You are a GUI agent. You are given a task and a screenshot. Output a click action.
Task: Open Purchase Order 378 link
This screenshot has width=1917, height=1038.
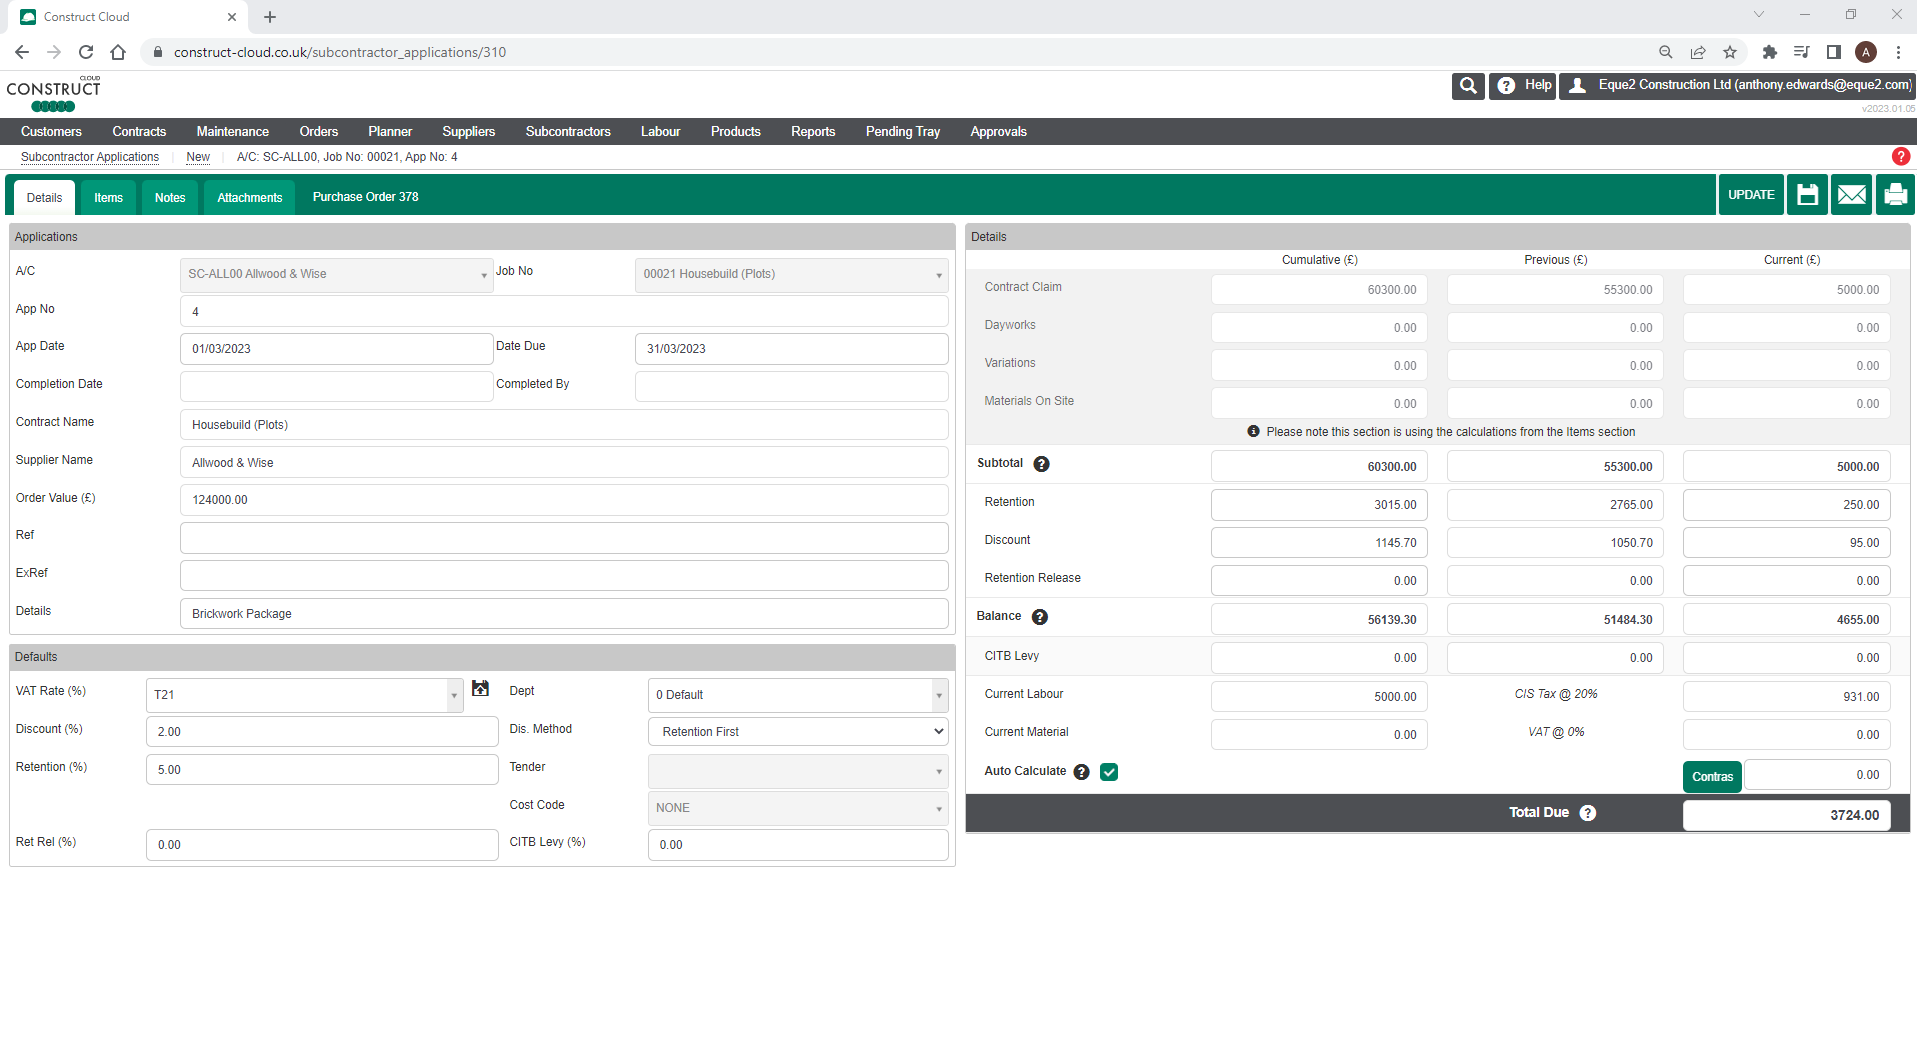click(x=365, y=197)
